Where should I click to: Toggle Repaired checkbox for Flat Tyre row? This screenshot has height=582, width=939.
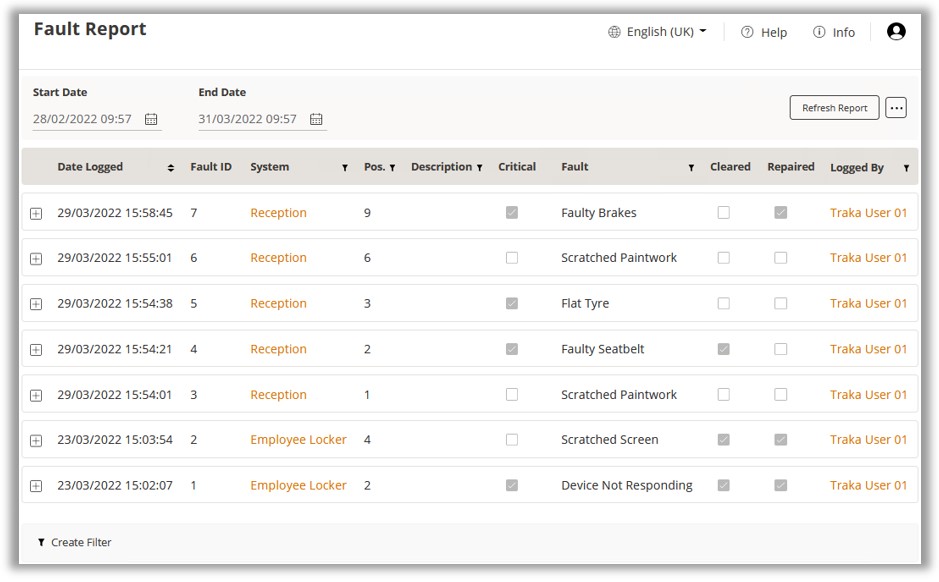[x=780, y=304]
